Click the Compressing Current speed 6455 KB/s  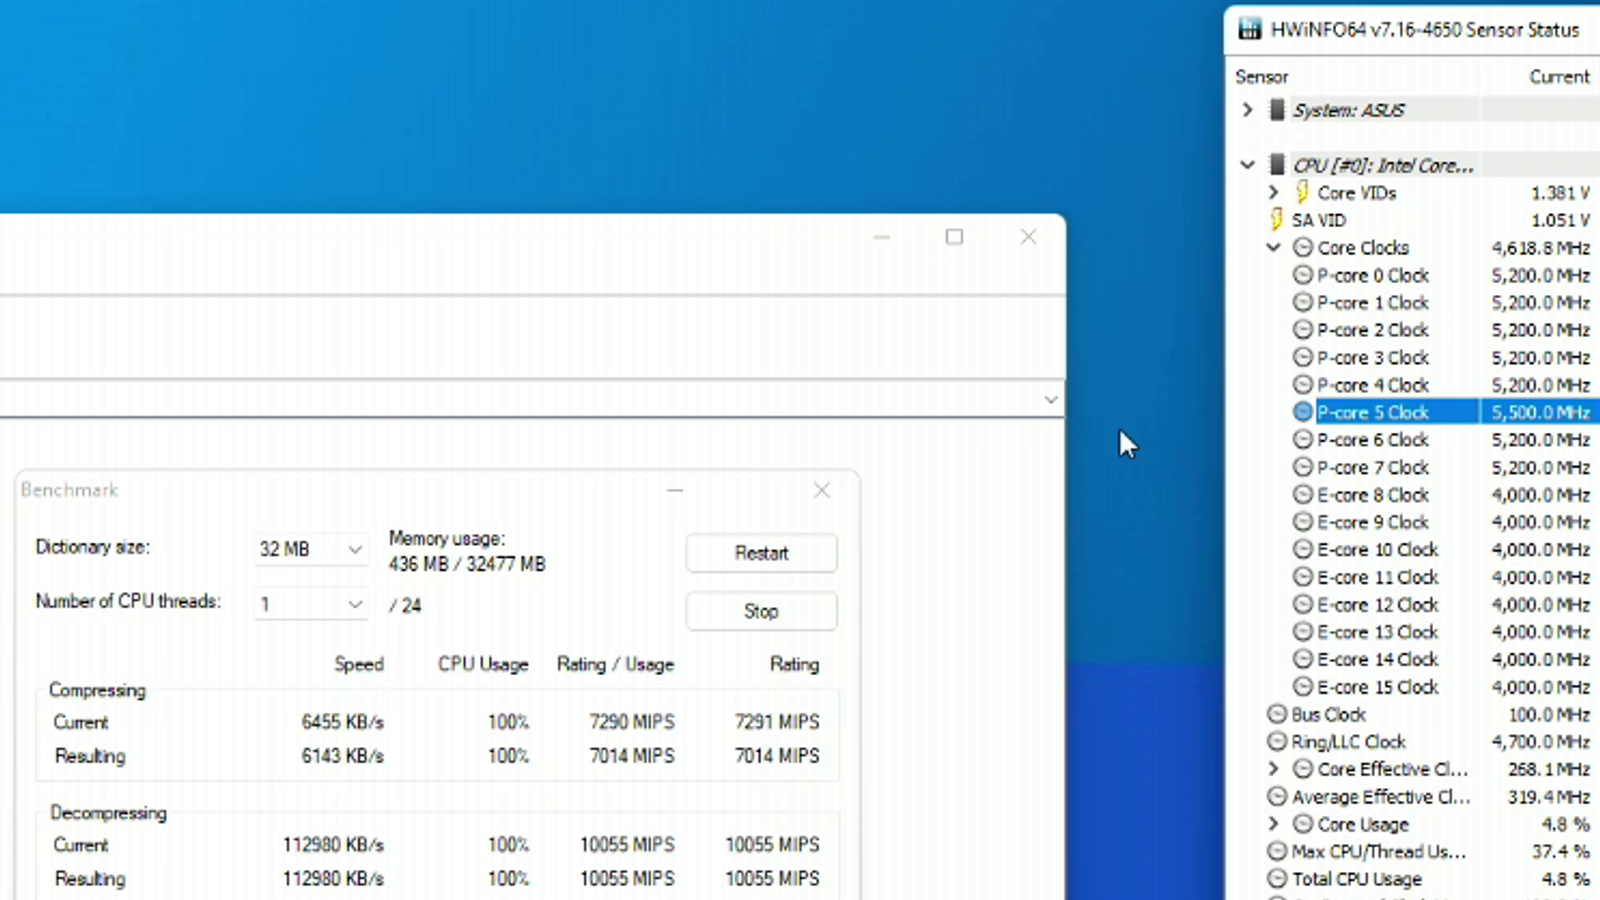[x=343, y=722]
